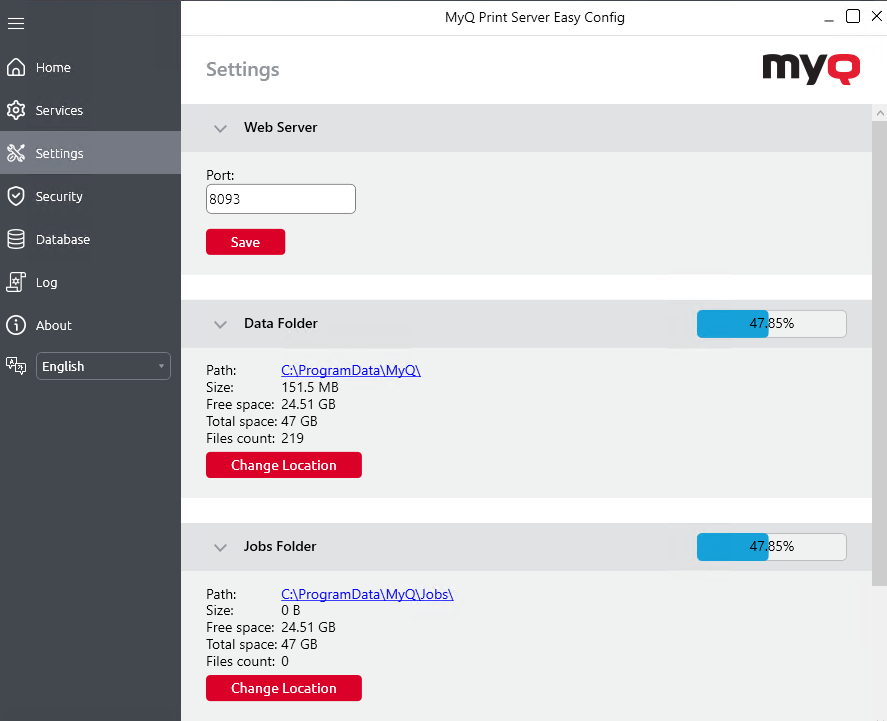The width and height of the screenshot is (887, 721).
Task: Click the Database cylinder icon
Action: [16, 239]
